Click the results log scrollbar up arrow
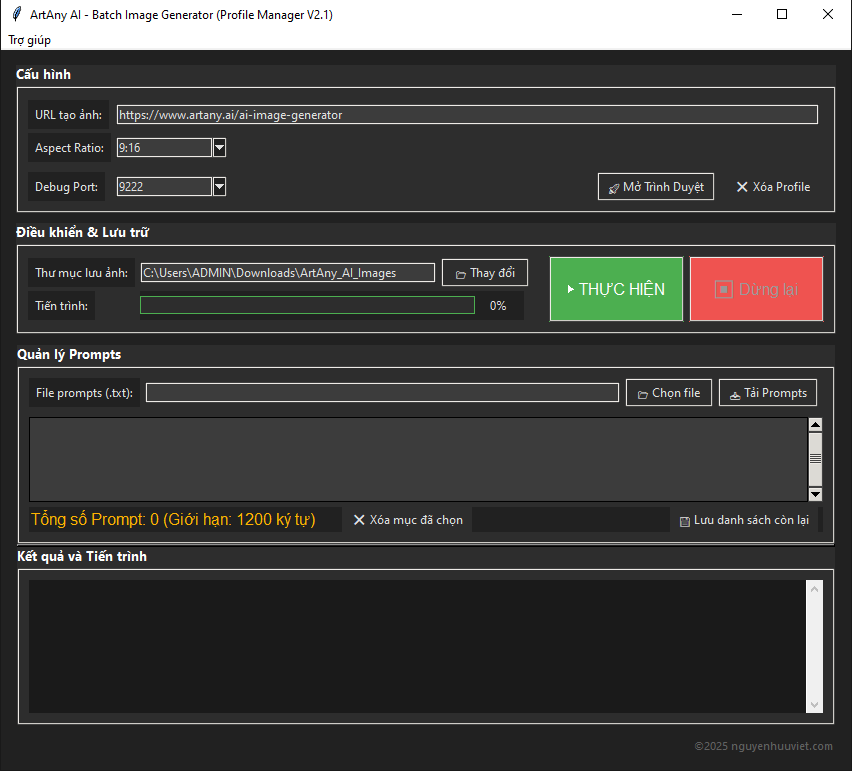852x771 pixels. pos(815,589)
